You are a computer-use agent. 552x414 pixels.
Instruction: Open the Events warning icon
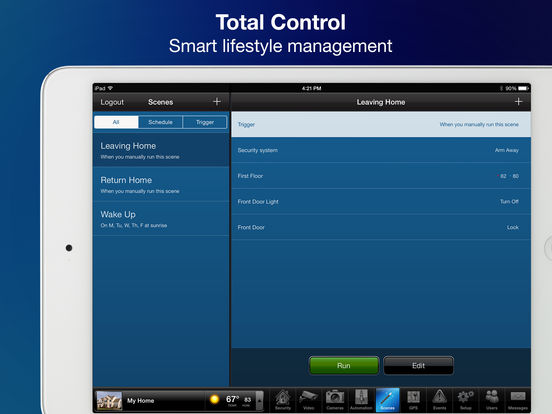click(x=439, y=400)
